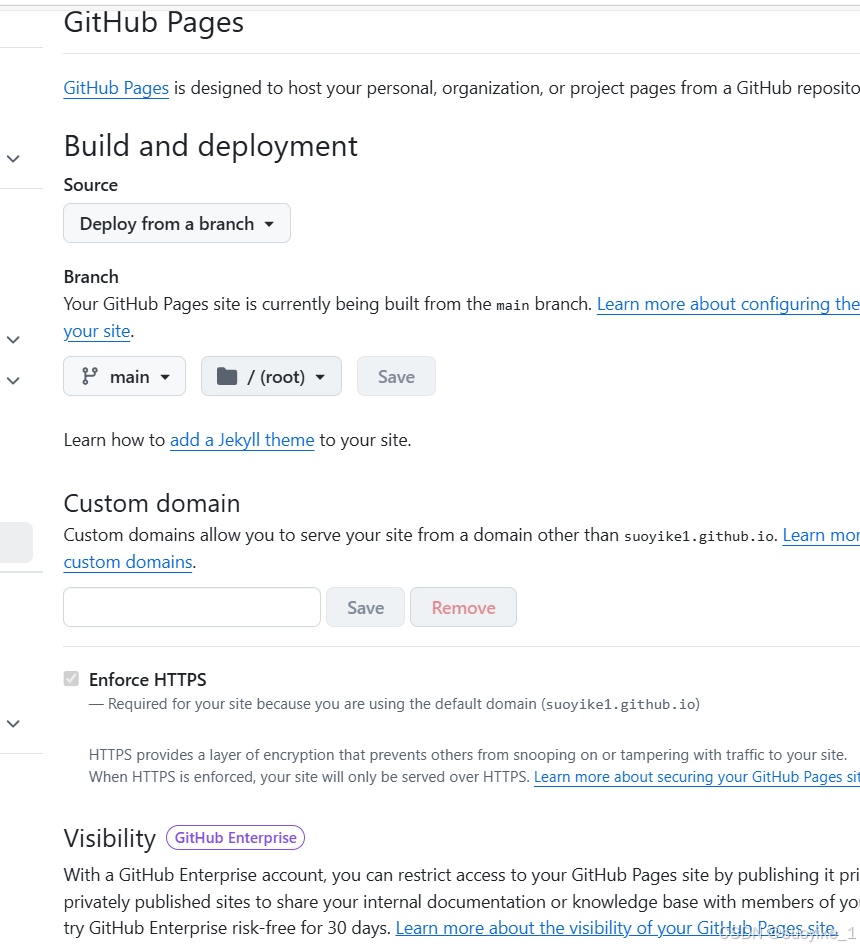Click Save button next to the custom domain field
This screenshot has height=948, width=860.
point(365,607)
